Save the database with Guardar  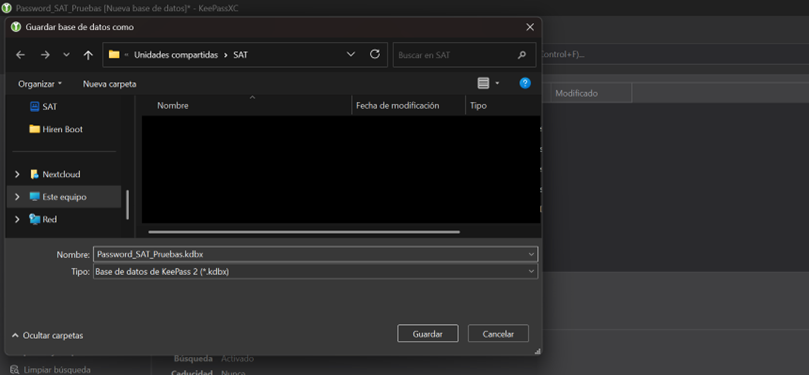pyautogui.click(x=428, y=334)
